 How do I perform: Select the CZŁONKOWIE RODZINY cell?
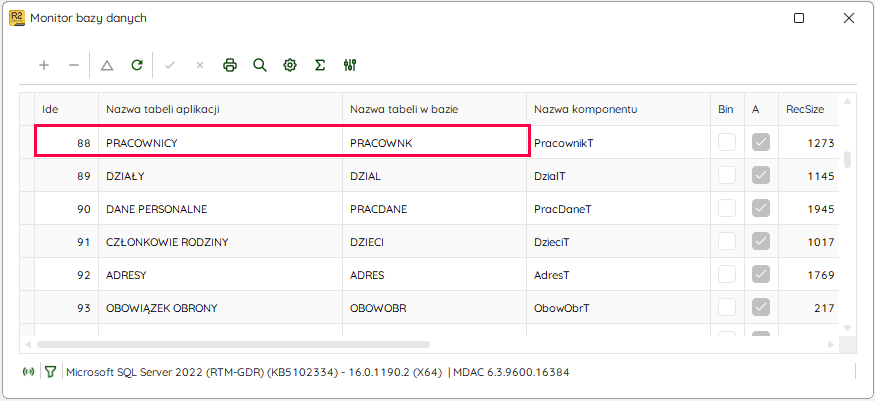point(220,241)
